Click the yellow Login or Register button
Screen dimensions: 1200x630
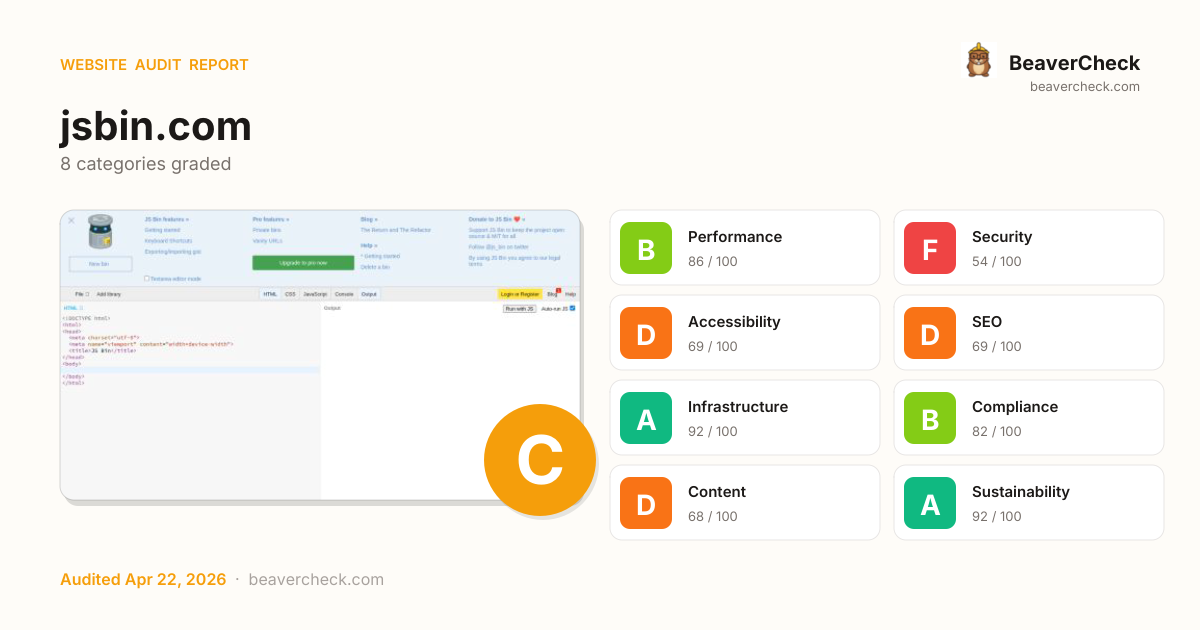point(519,294)
